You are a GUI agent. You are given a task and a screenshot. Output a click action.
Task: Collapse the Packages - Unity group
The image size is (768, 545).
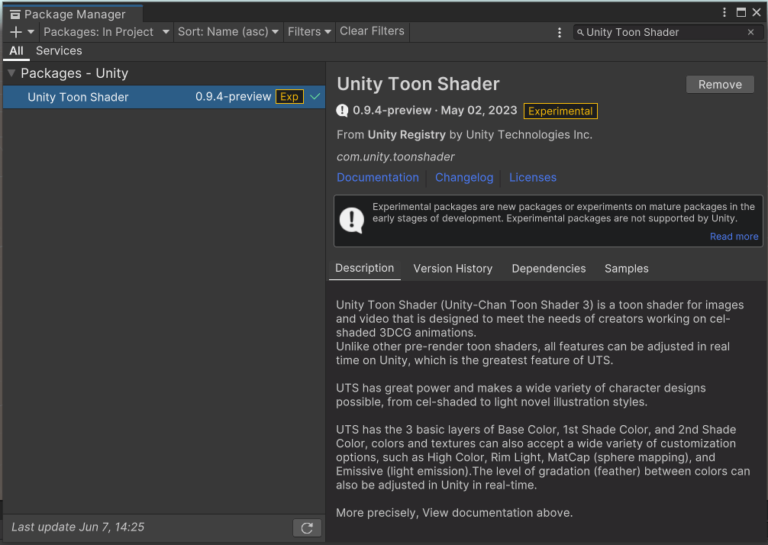click(11, 73)
